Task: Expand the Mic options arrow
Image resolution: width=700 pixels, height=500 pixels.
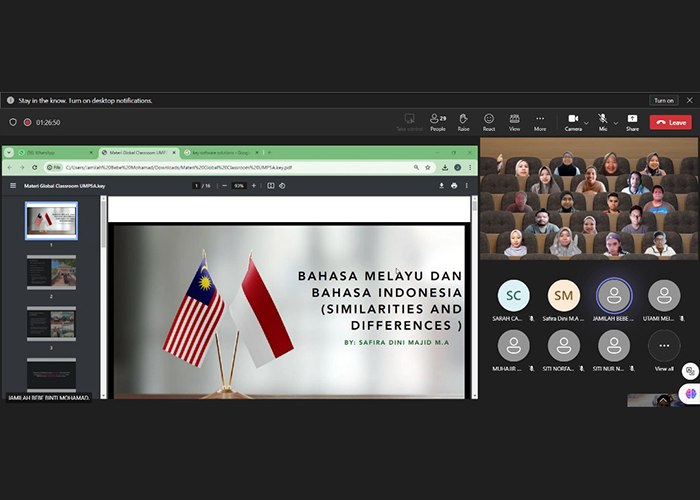Action: [616, 123]
